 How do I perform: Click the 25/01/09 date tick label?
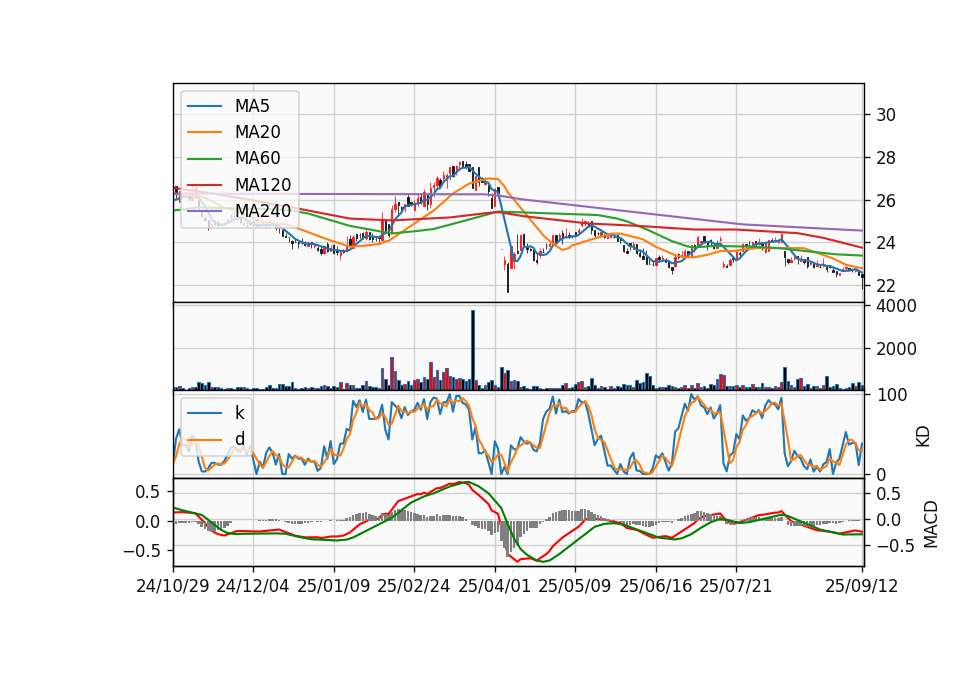[x=334, y=586]
